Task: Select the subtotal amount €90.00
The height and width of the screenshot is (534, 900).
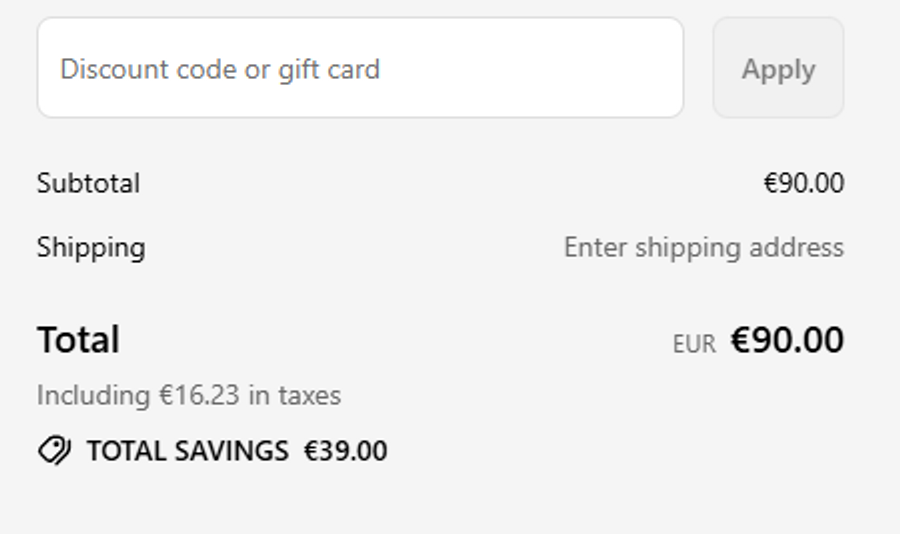Action: point(803,184)
